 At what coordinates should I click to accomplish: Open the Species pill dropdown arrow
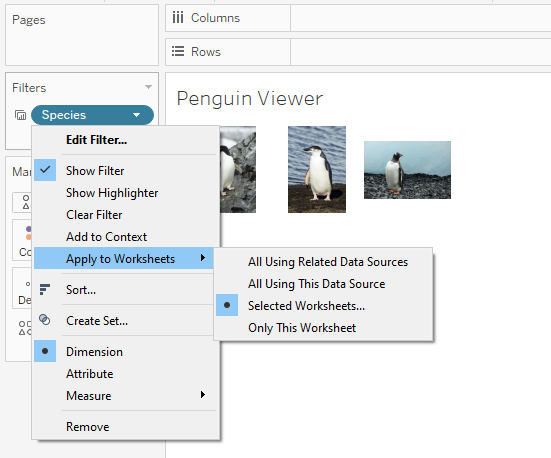click(x=137, y=115)
